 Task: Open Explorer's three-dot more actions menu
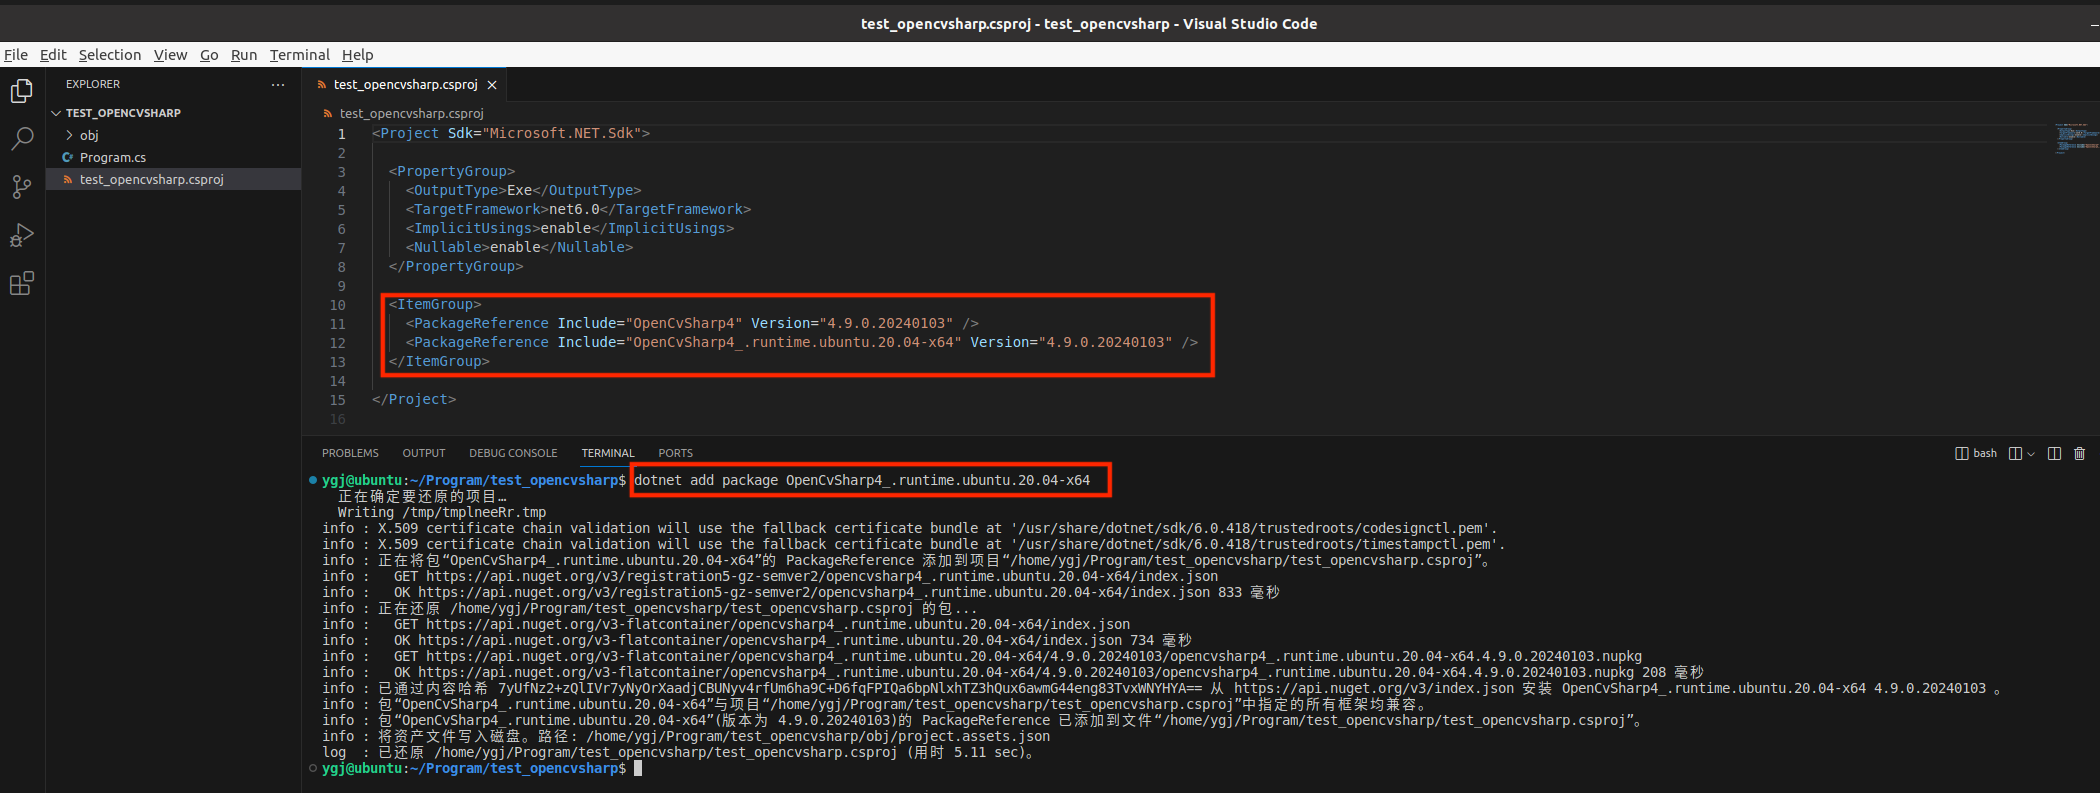(278, 85)
